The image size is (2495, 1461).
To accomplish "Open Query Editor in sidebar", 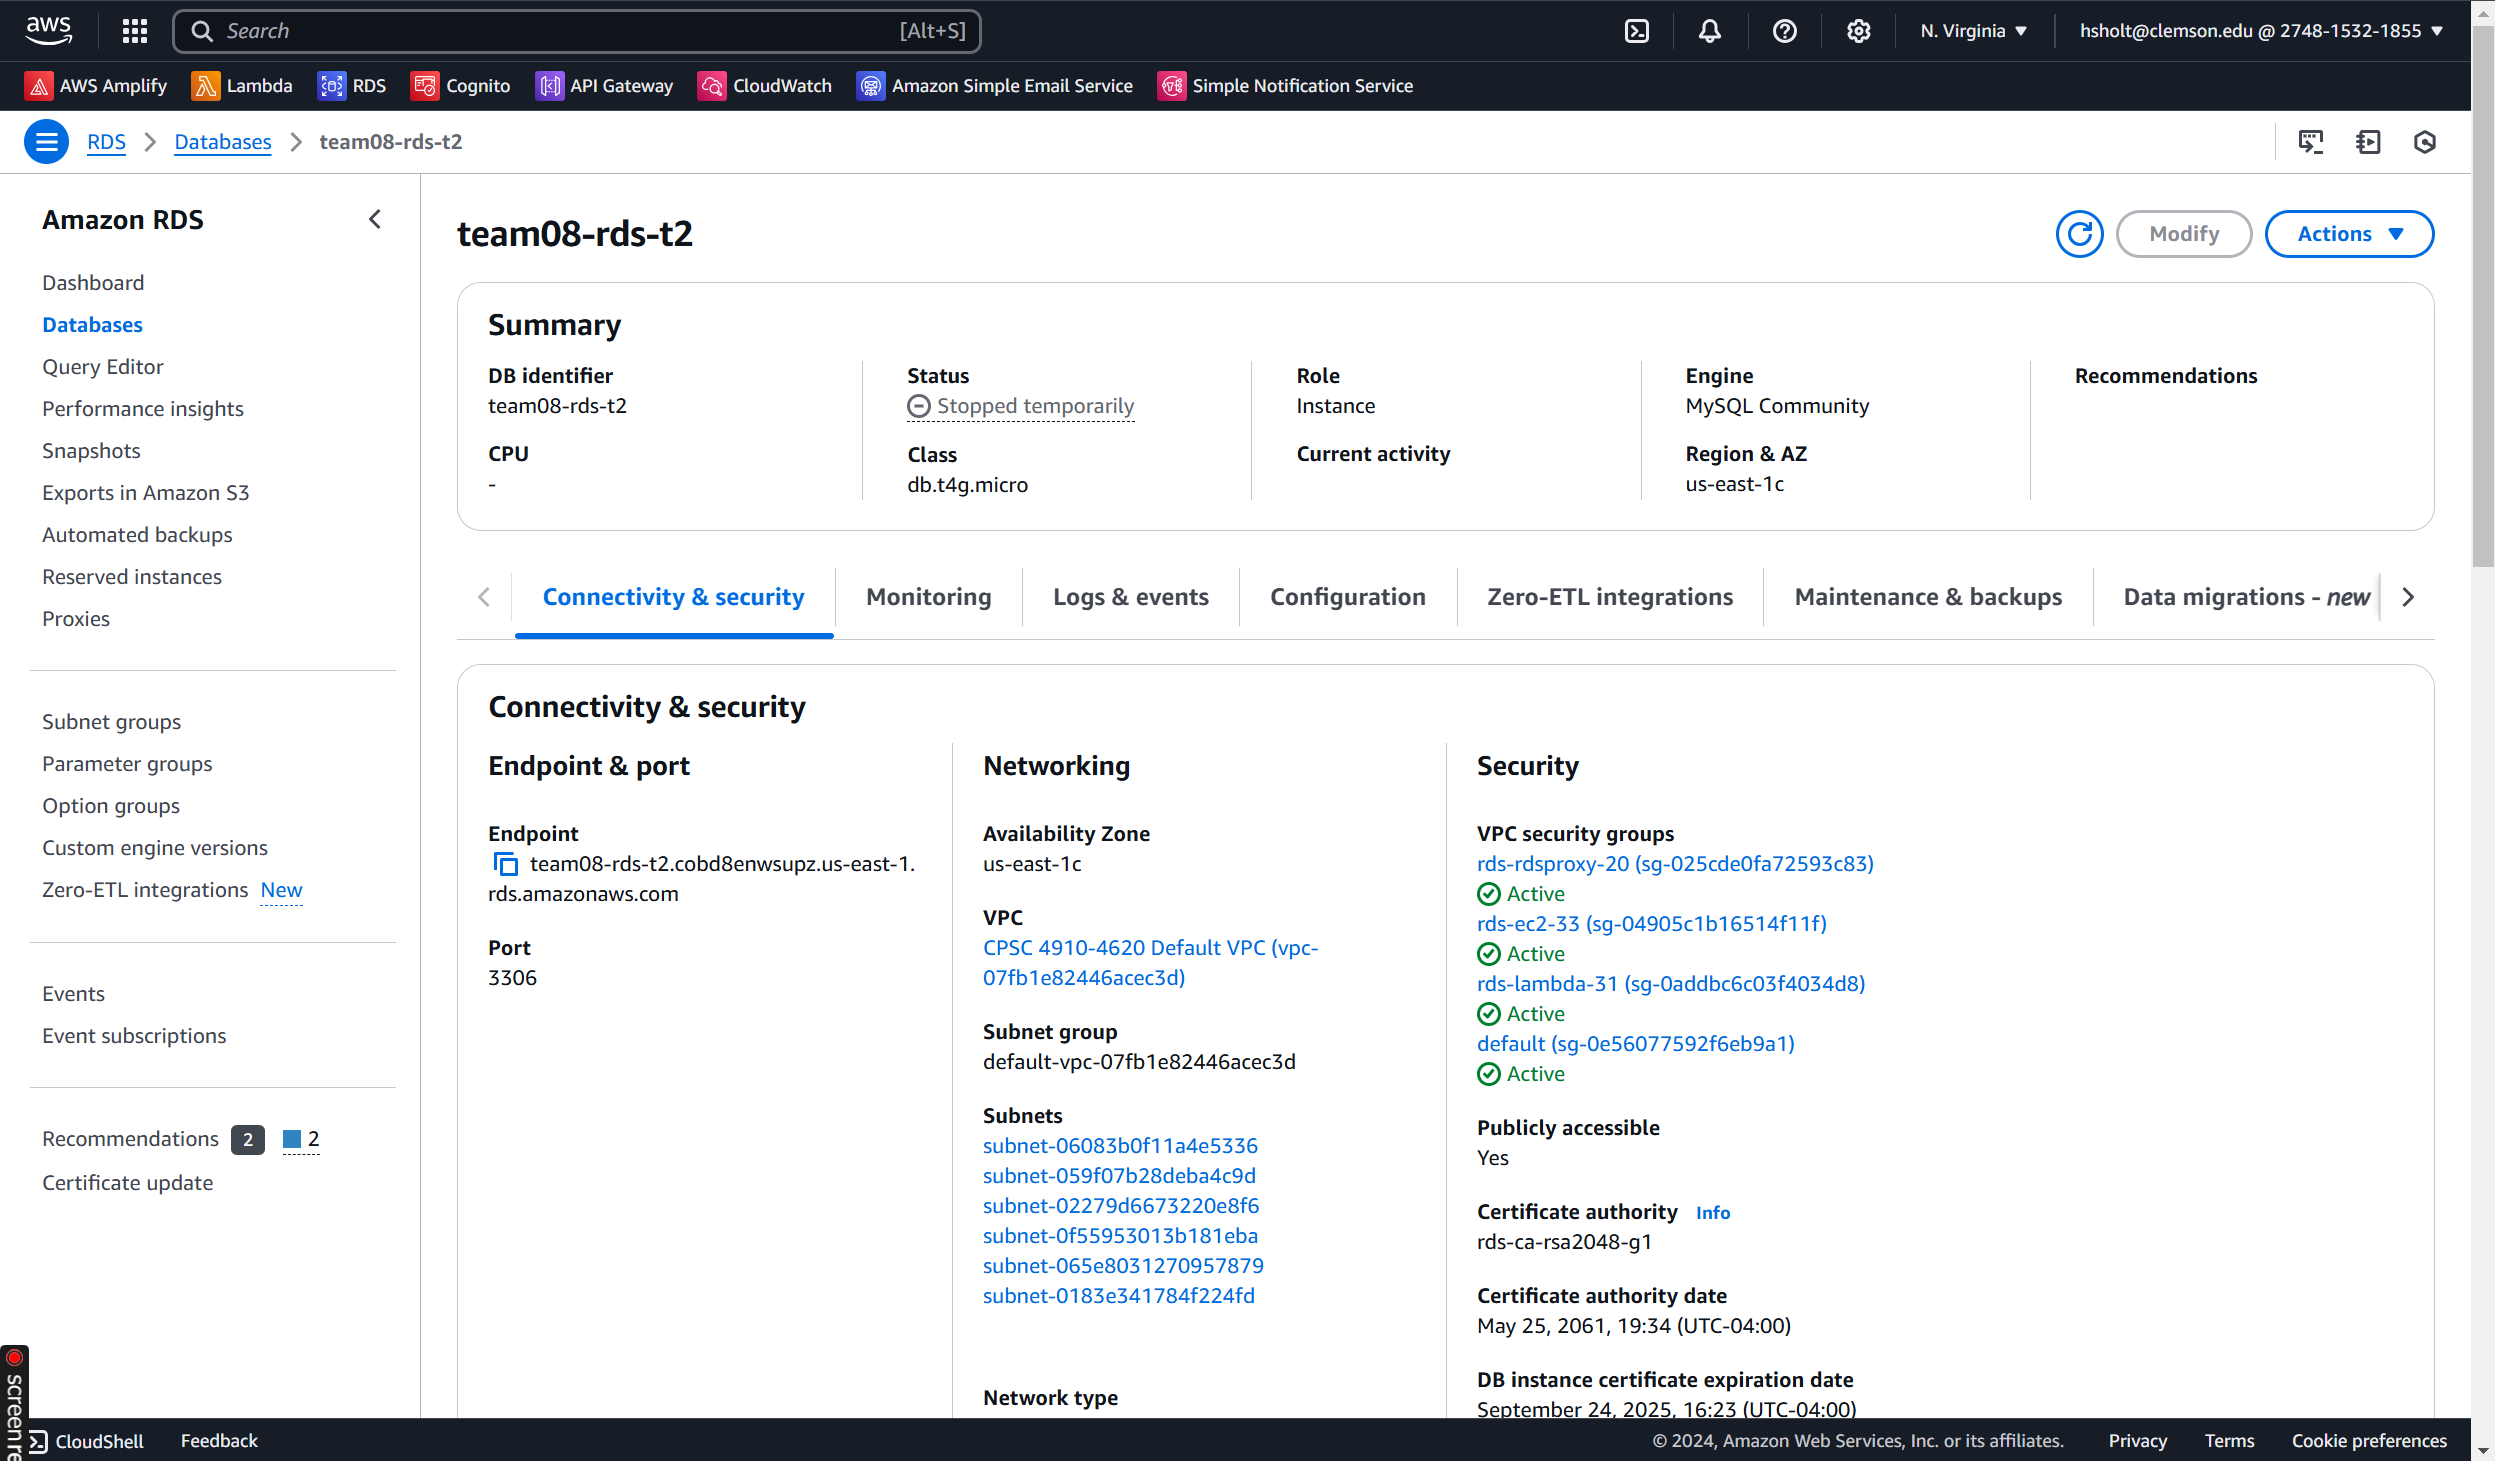I will coord(102,367).
